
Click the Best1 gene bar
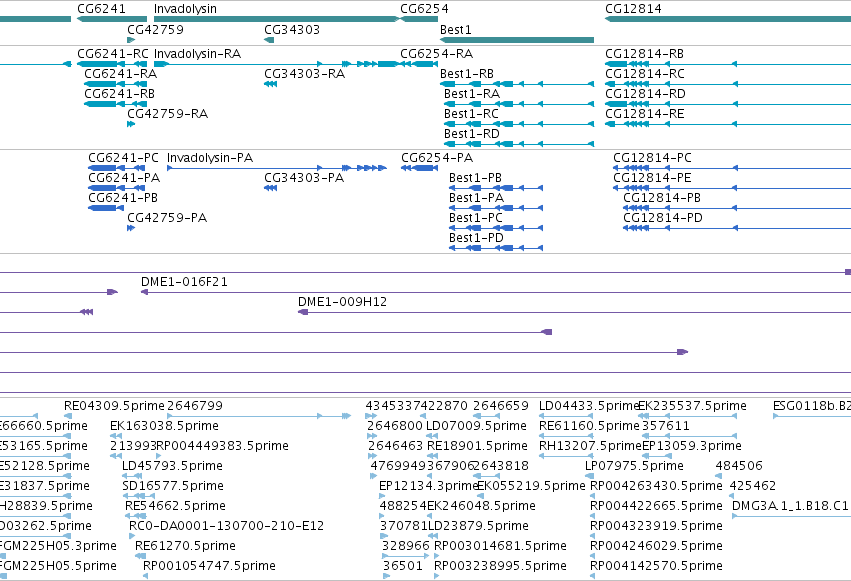(517, 40)
